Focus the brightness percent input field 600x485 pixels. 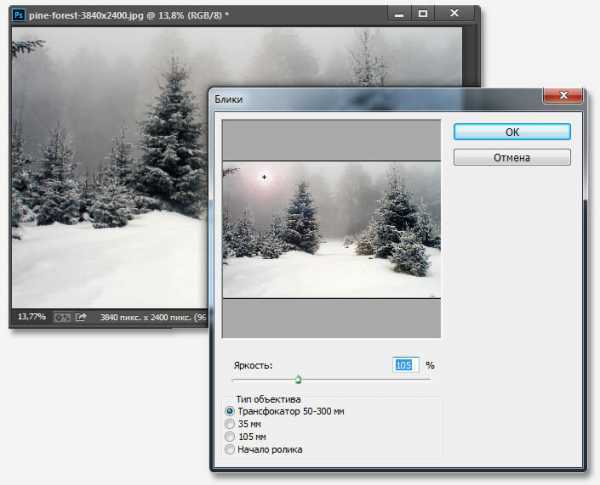point(406,365)
